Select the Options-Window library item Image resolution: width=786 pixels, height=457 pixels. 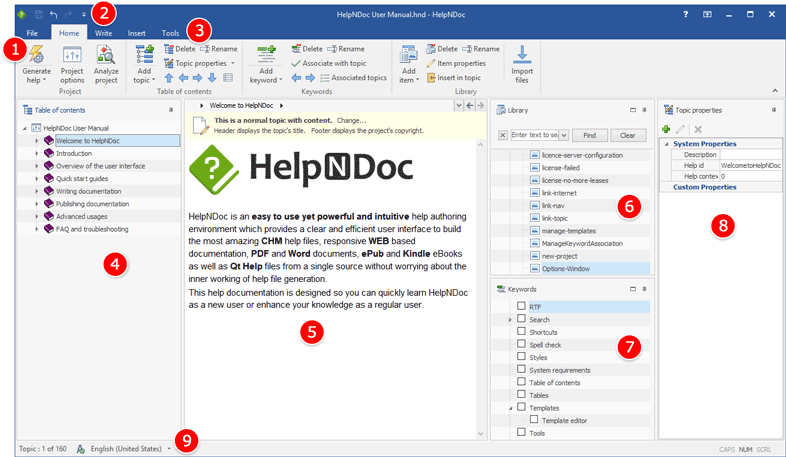pos(565,269)
